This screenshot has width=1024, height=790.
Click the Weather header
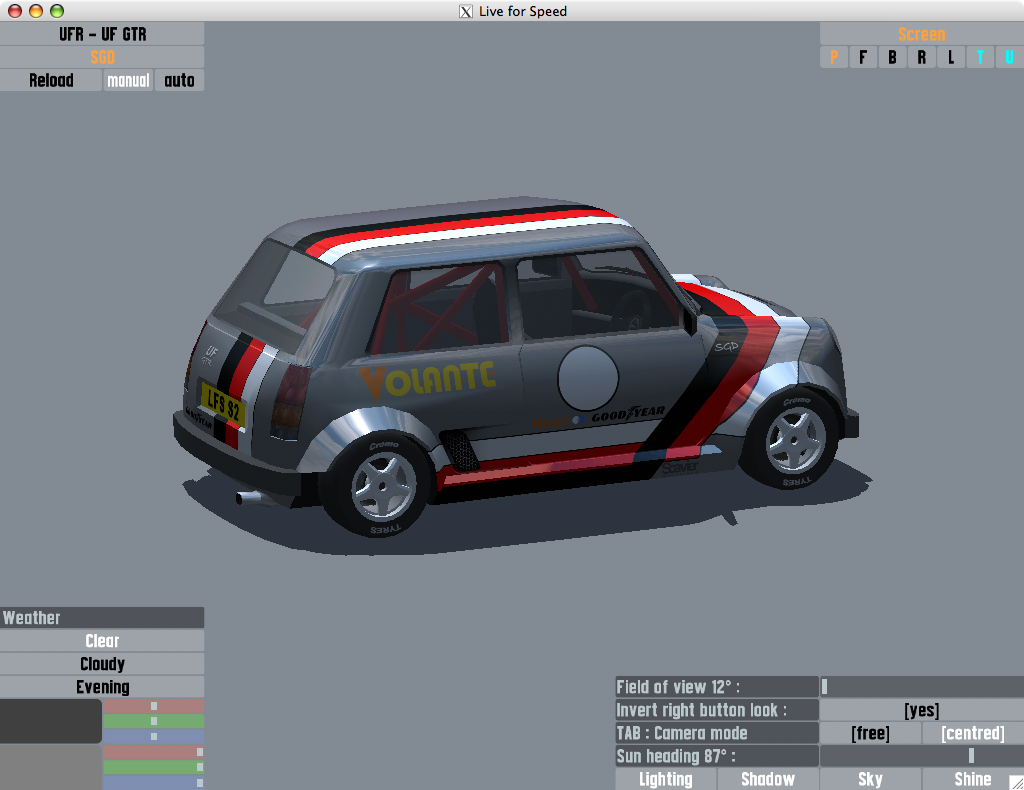(x=102, y=618)
